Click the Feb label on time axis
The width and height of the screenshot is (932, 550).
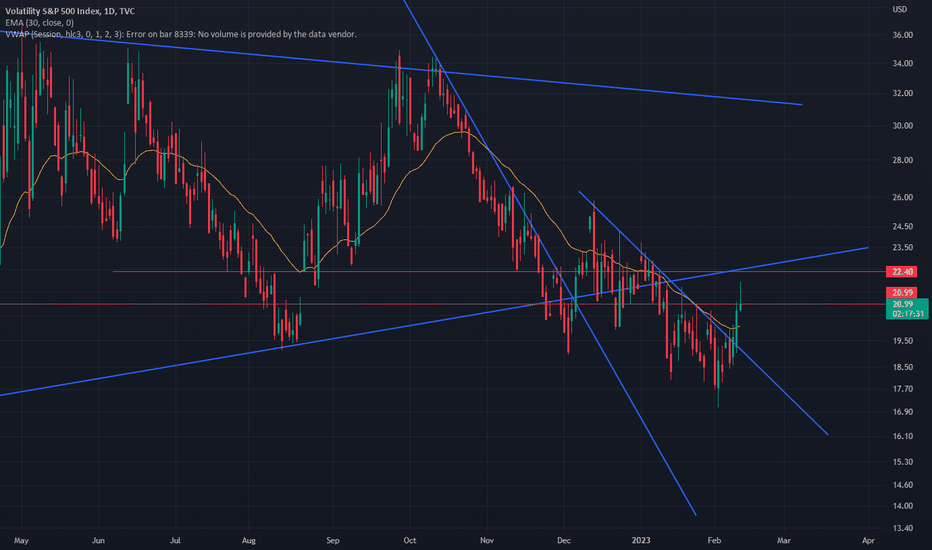click(714, 540)
